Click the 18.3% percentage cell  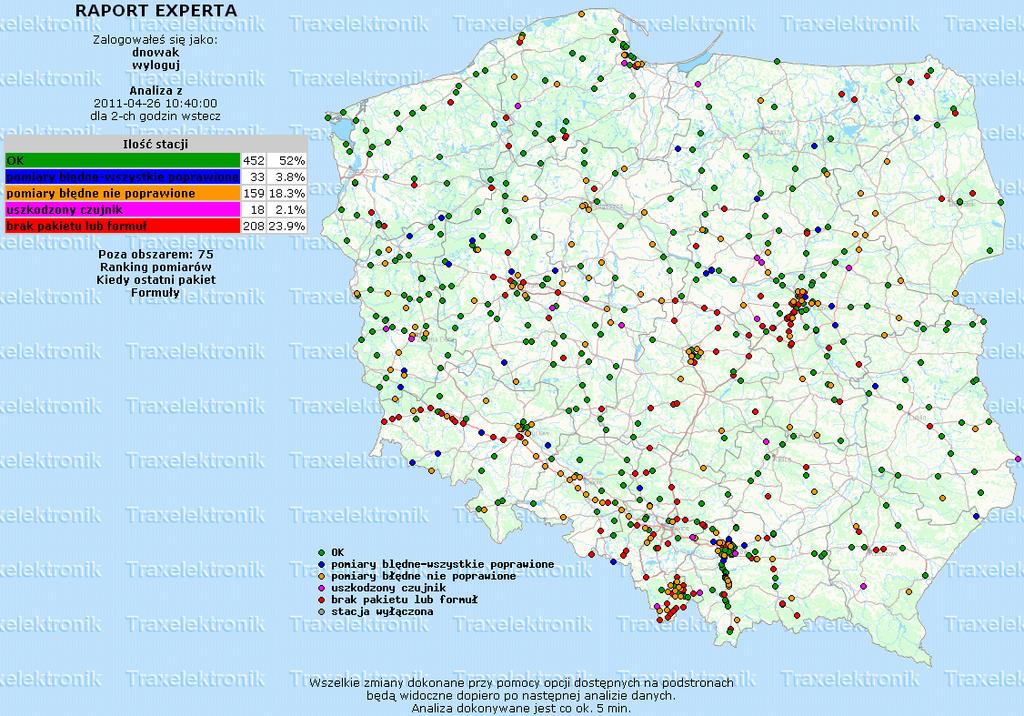click(x=287, y=193)
